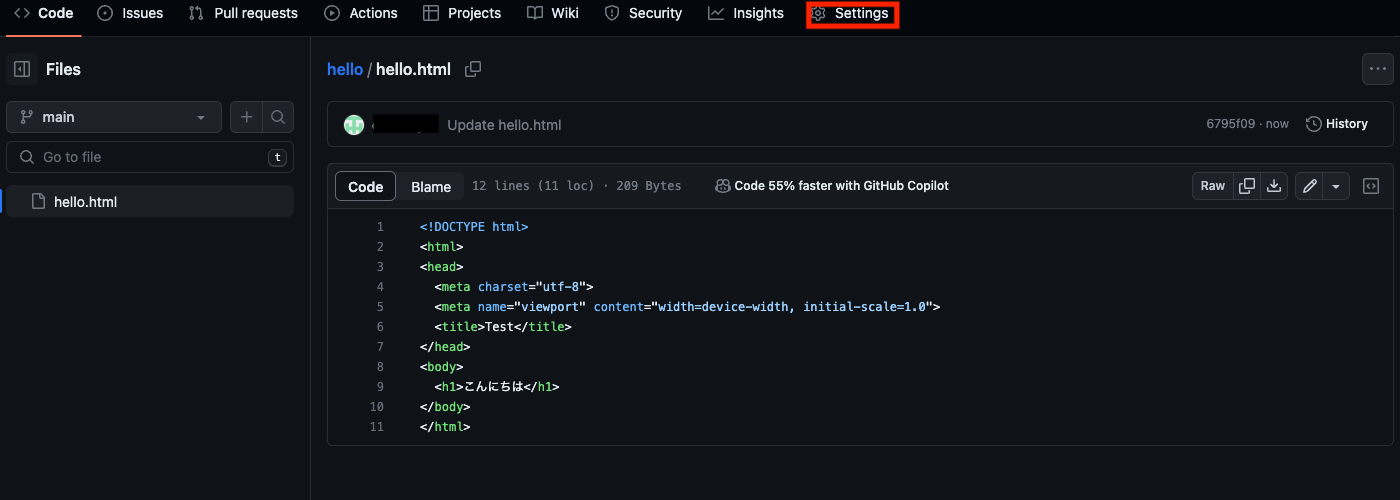Image resolution: width=1400 pixels, height=500 pixels.
Task: View the Security tab
Action: point(644,13)
